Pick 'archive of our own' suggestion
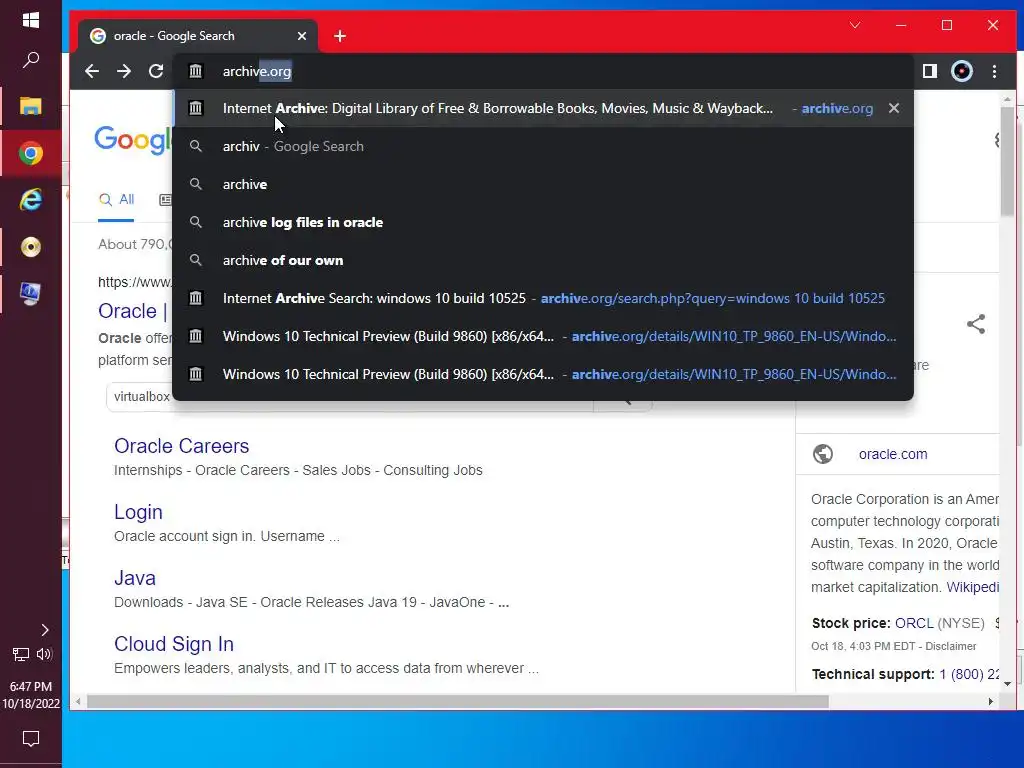The width and height of the screenshot is (1024, 768). point(543,260)
